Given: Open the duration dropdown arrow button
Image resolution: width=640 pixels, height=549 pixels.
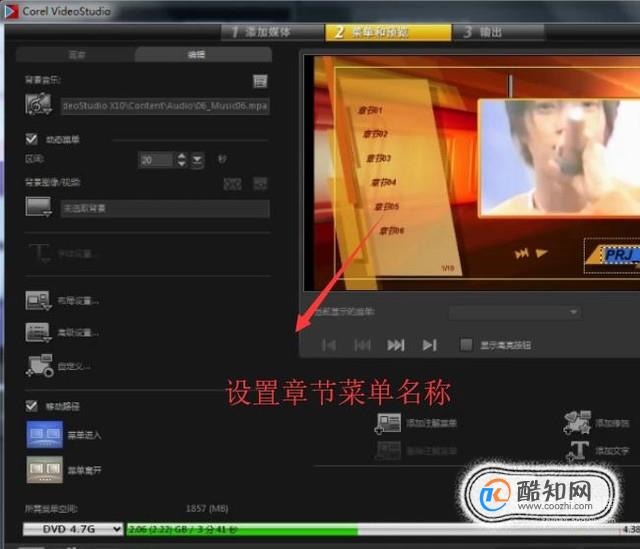Looking at the screenshot, I should tap(197, 160).
